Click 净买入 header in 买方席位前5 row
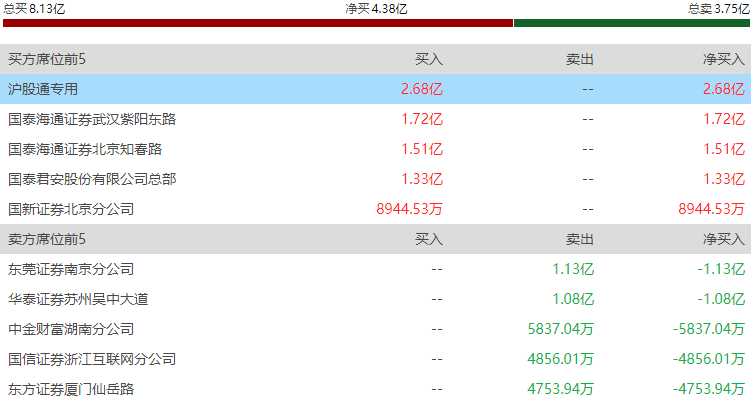Image resolution: width=751 pixels, height=397 pixels. click(724, 59)
